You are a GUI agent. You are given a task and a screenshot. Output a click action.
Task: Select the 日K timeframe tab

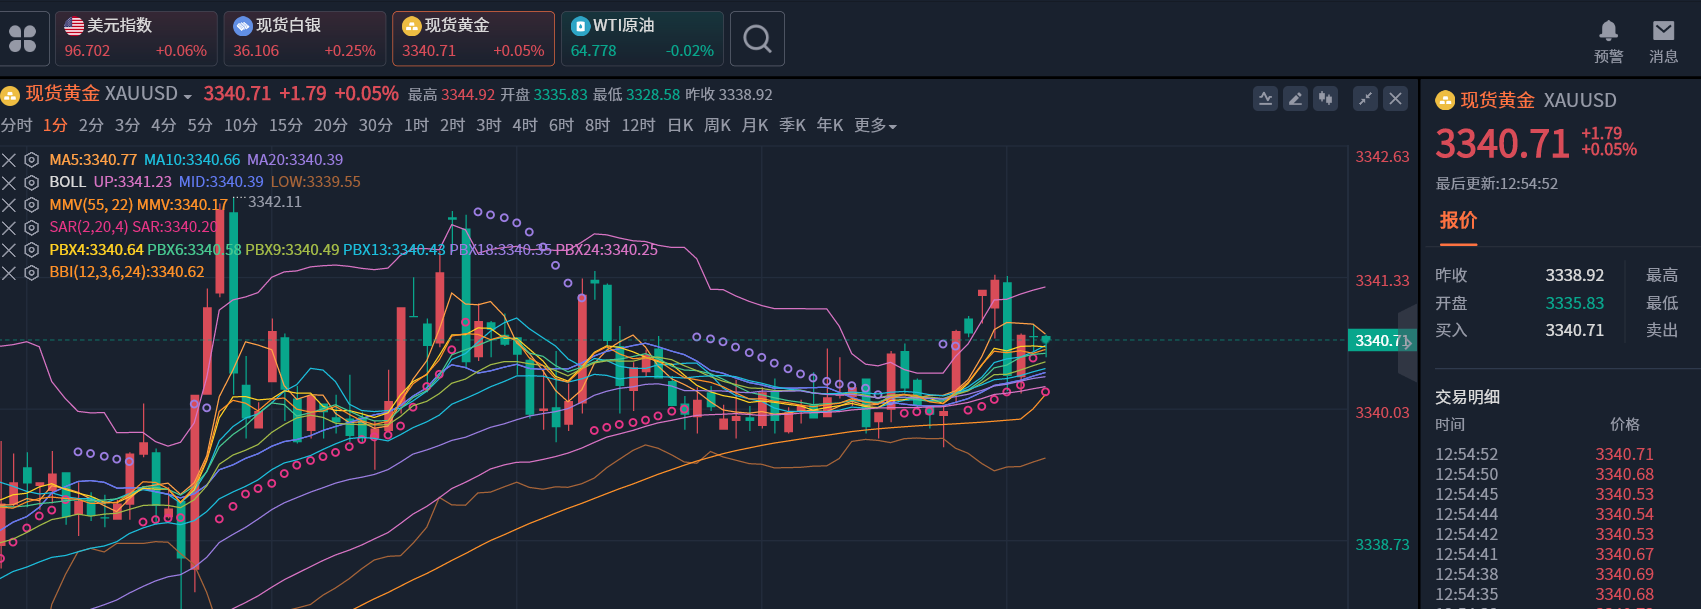[x=680, y=126]
